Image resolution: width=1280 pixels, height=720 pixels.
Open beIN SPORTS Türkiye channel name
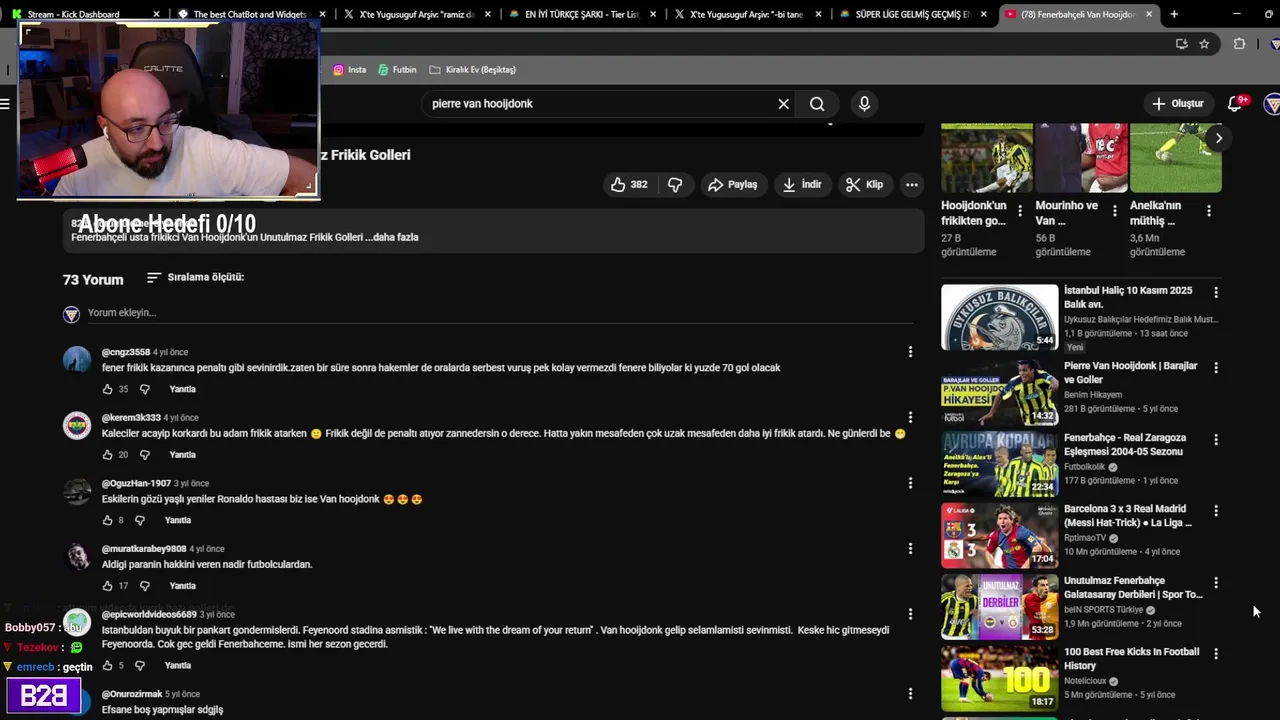click(1103, 610)
